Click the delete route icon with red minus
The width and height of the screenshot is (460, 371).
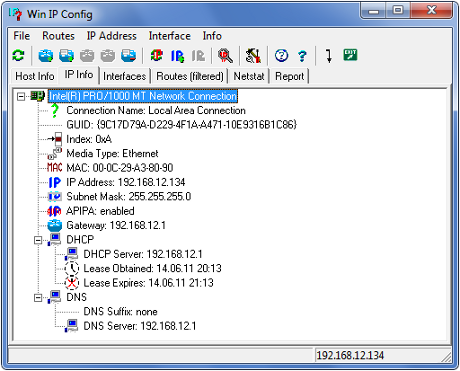129,55
